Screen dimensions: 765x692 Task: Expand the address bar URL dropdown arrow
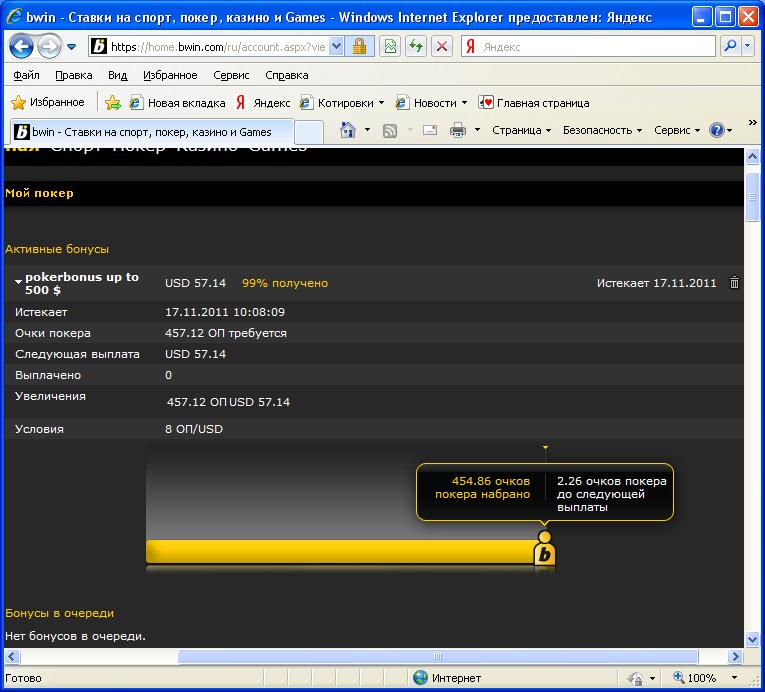336,47
